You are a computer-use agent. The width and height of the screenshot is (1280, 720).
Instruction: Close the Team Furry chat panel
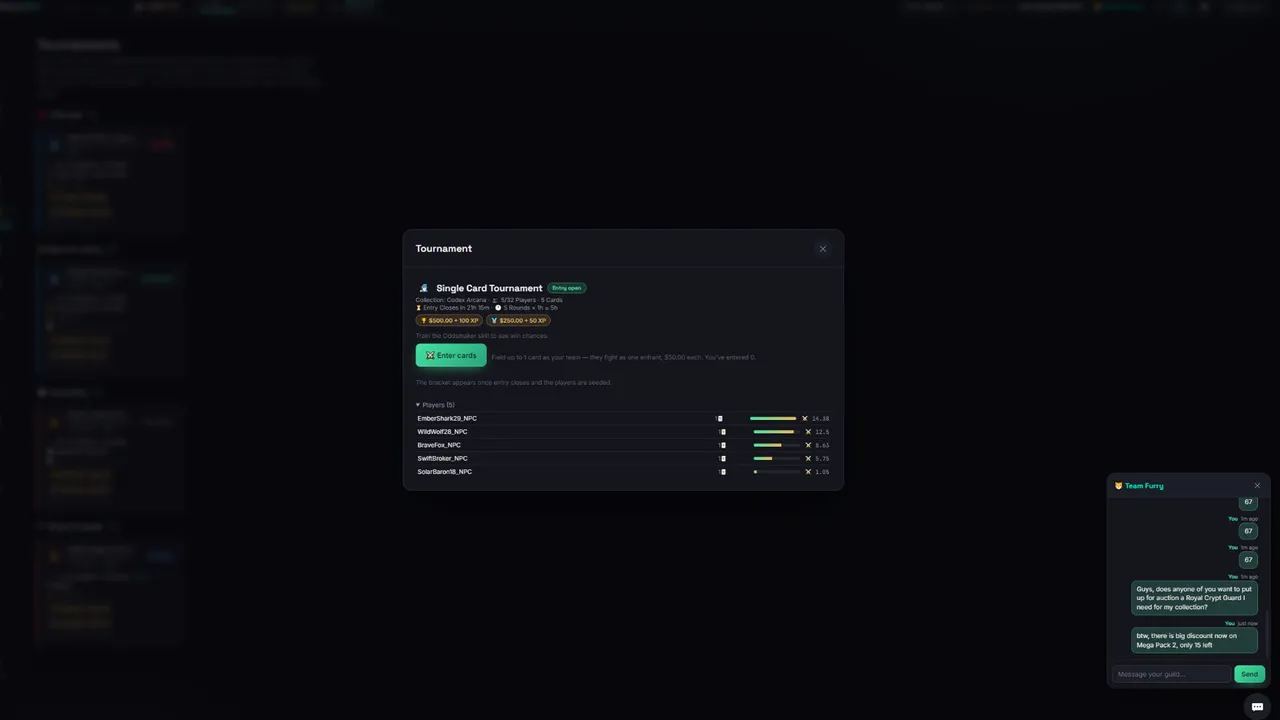(x=1257, y=486)
